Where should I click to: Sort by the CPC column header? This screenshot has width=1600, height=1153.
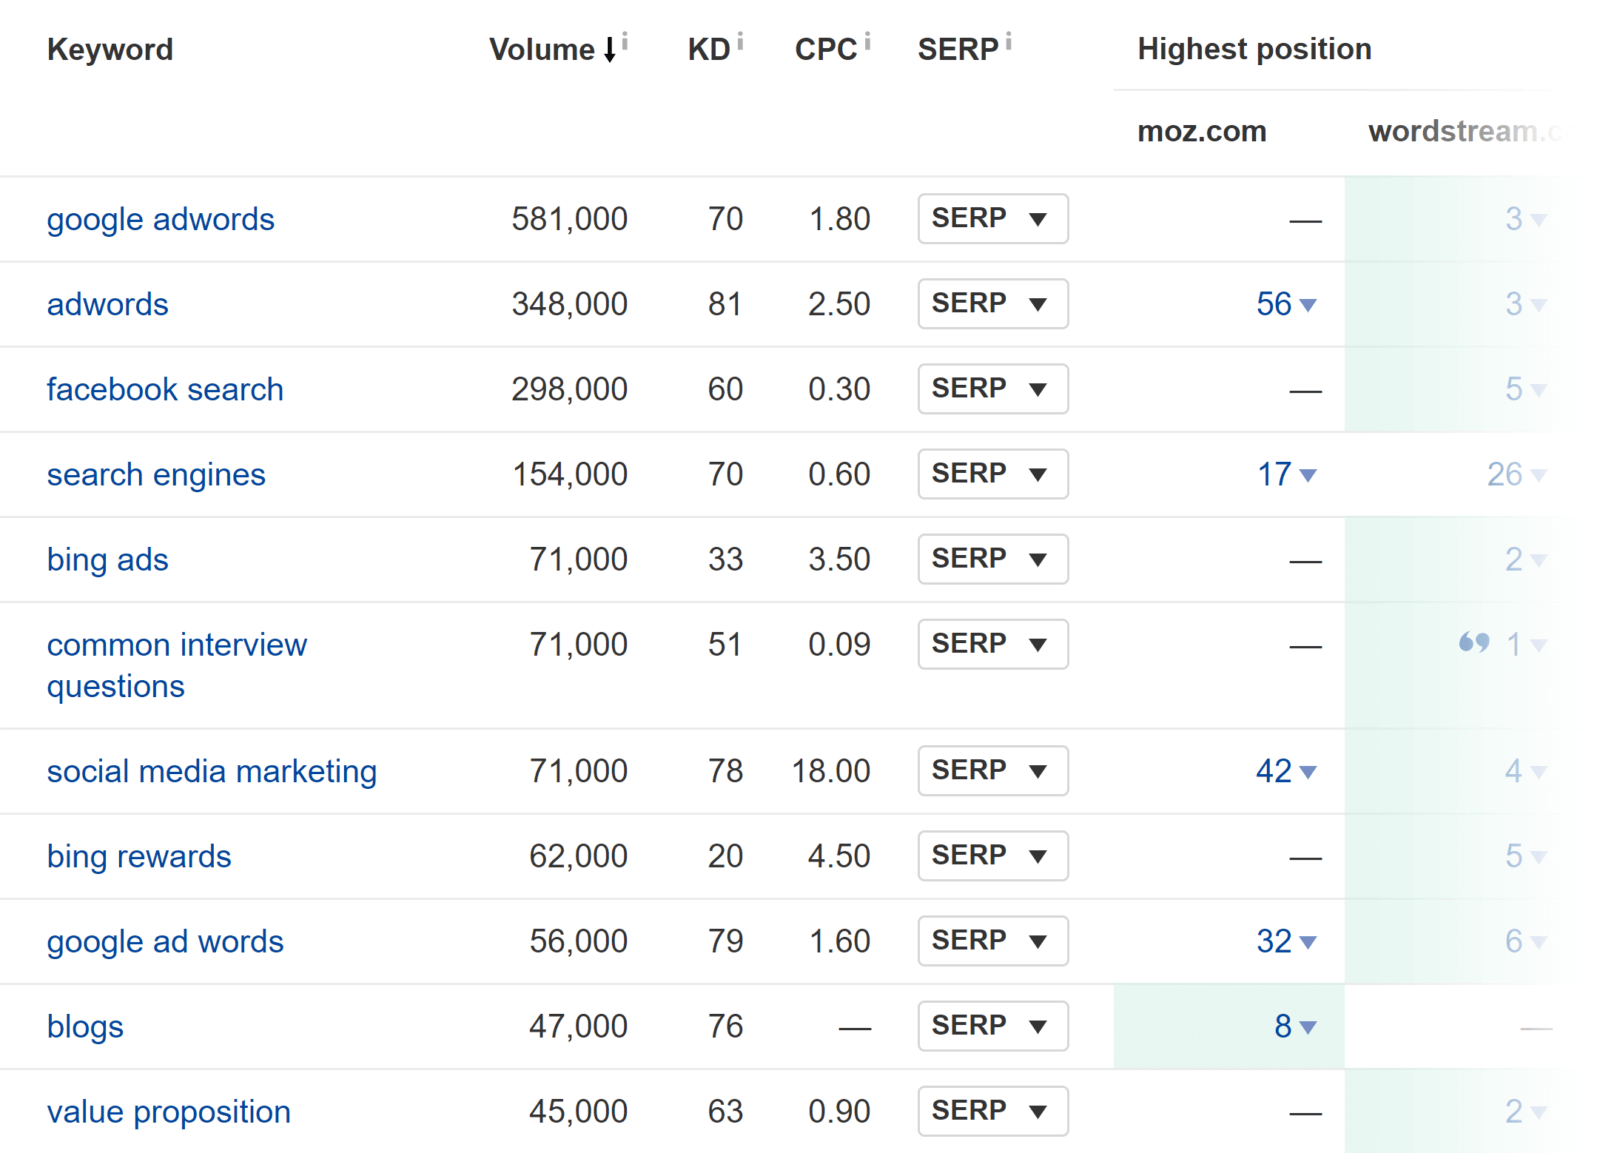tap(826, 50)
